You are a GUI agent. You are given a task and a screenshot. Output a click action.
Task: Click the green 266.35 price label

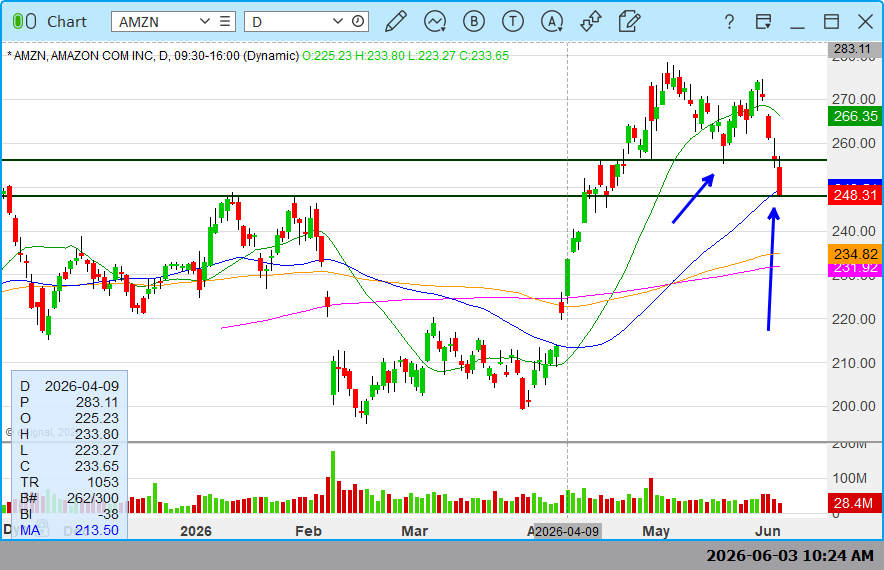[855, 116]
